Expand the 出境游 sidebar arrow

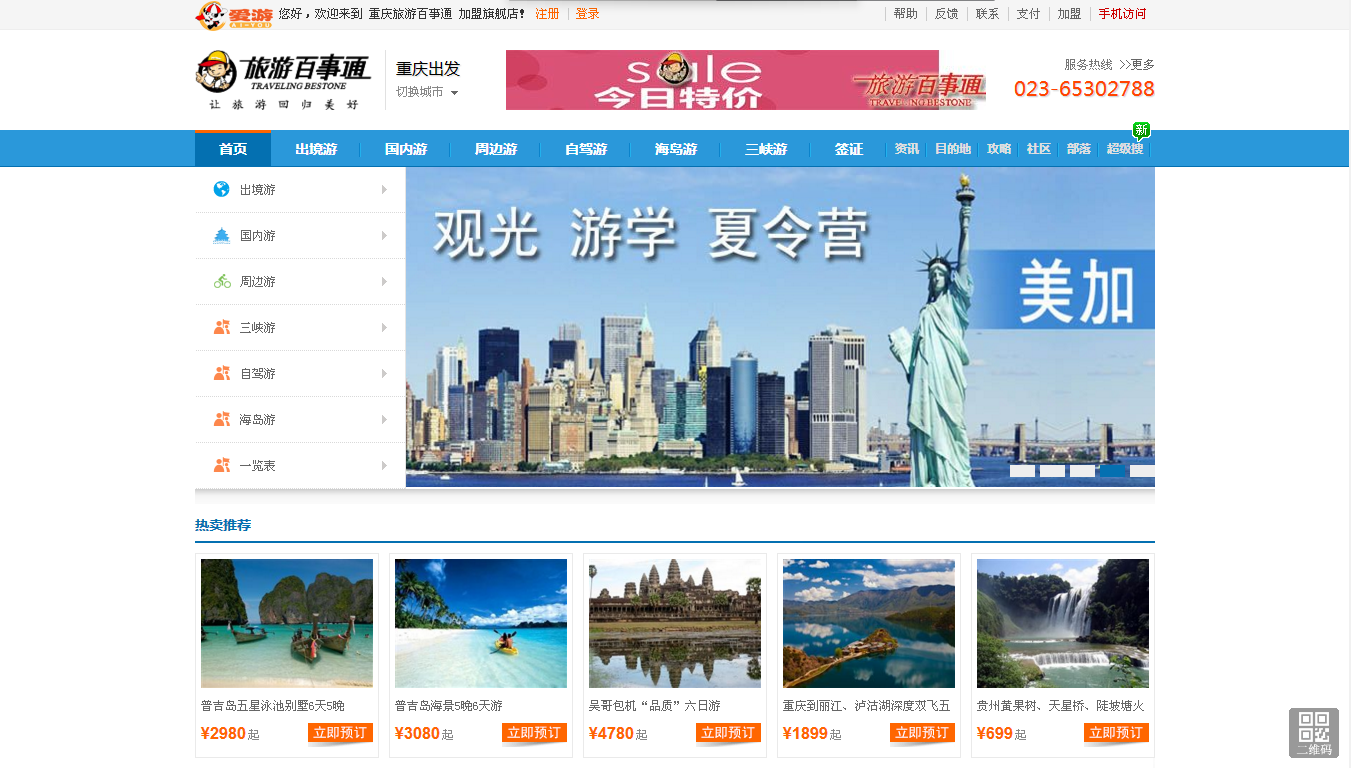(x=384, y=189)
